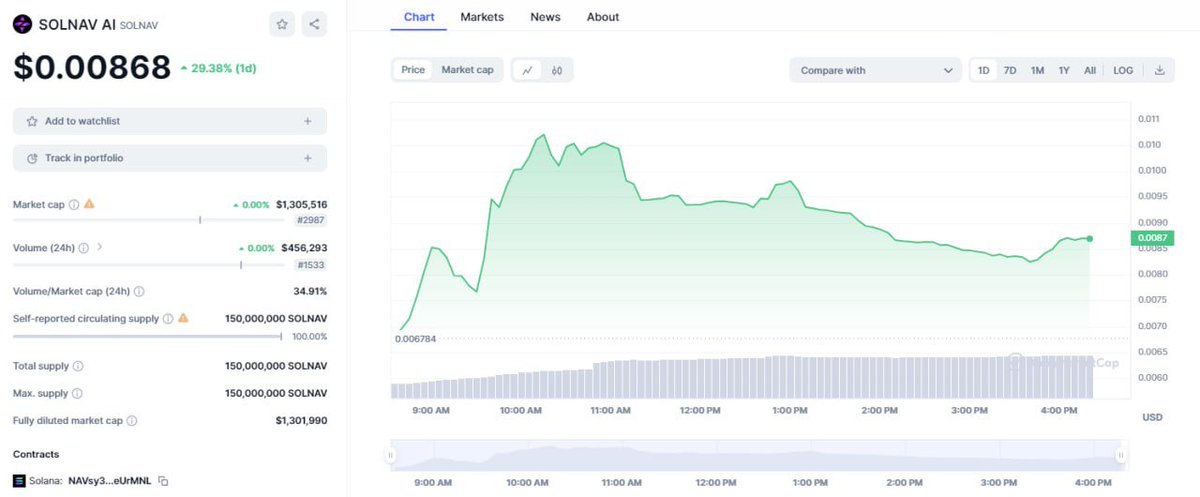Screen dimensions: 1200x497
Task: Click the chart line end-point dot
Action: click(x=1089, y=238)
